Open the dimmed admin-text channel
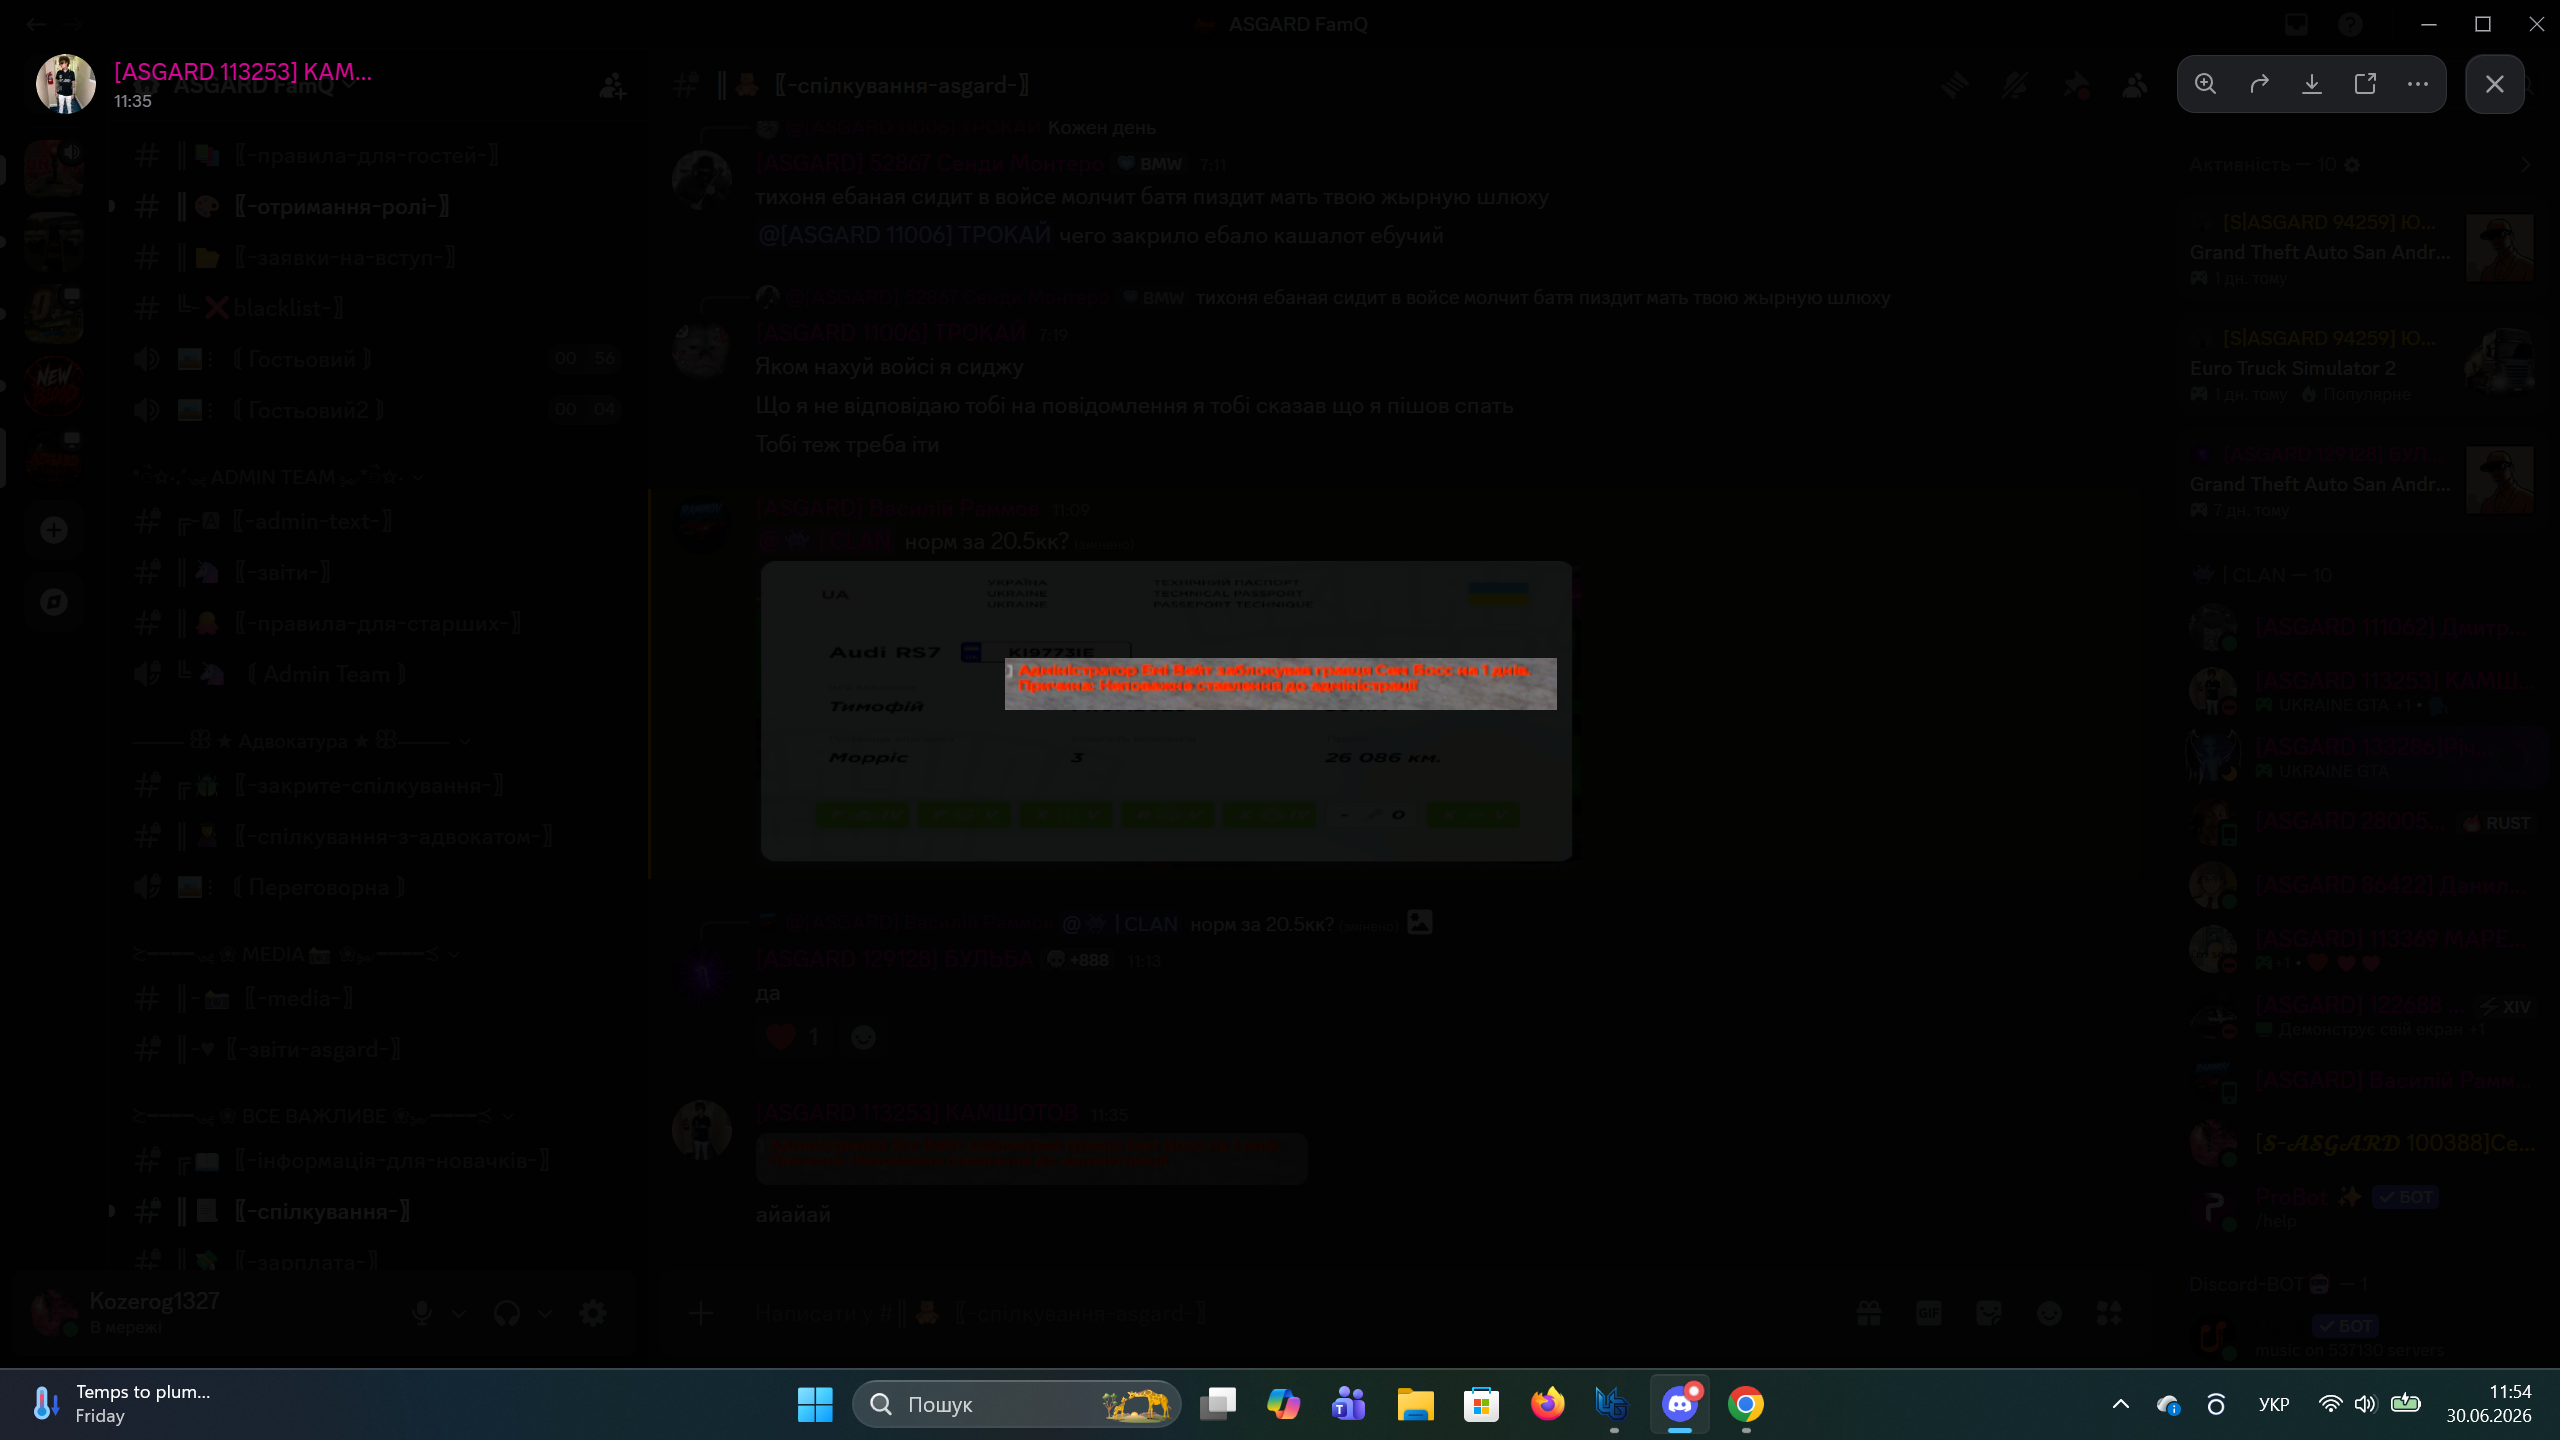 point(375,521)
